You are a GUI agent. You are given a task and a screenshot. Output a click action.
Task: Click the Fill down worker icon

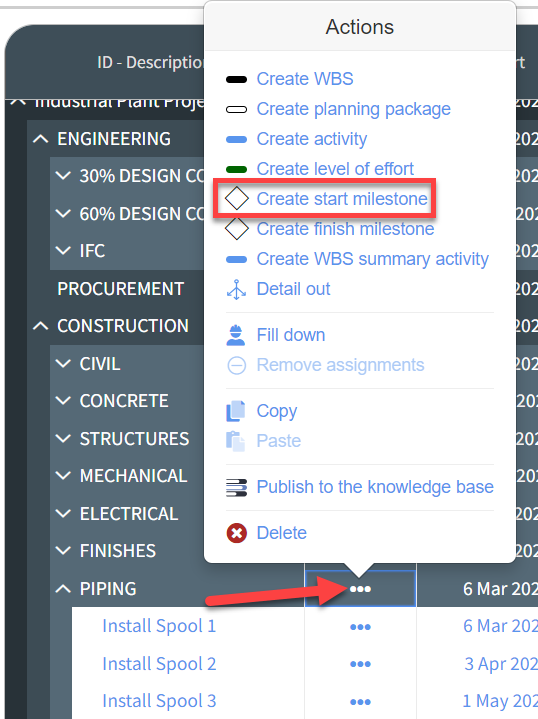pos(236,335)
